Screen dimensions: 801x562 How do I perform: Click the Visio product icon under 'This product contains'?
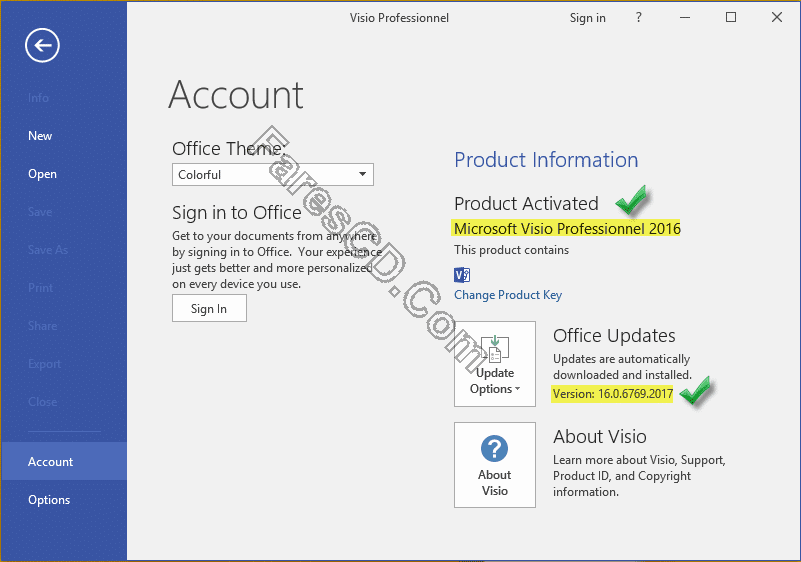click(x=462, y=275)
